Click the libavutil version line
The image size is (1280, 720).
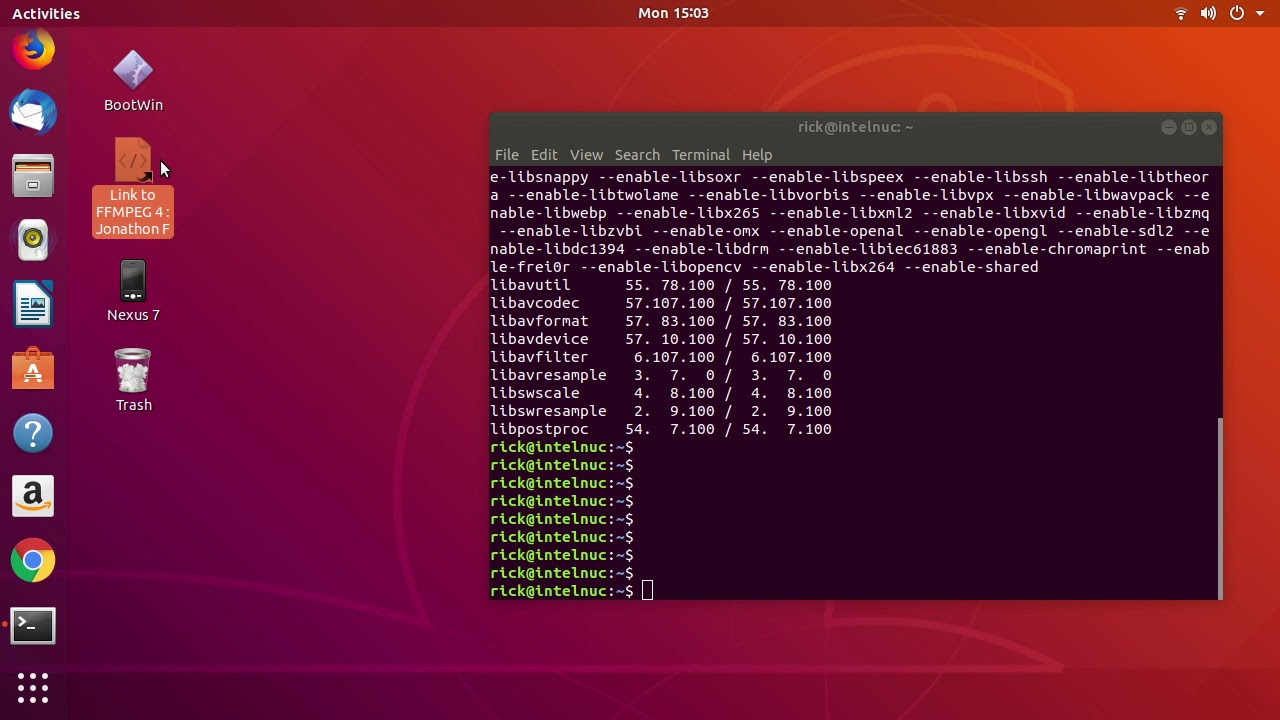(661, 285)
